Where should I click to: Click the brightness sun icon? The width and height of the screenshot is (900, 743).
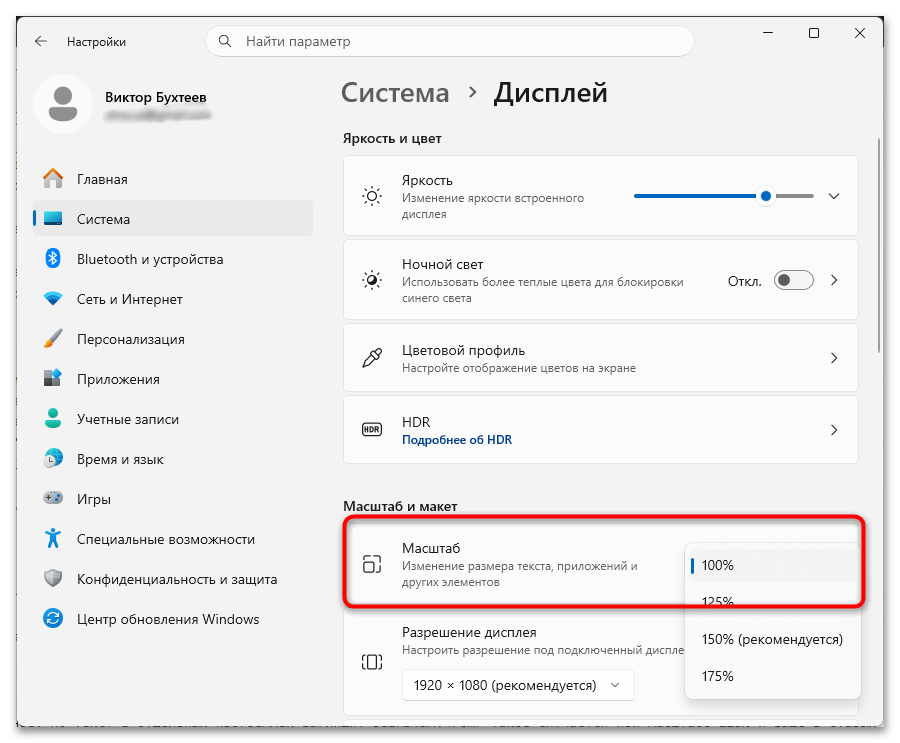tap(372, 196)
